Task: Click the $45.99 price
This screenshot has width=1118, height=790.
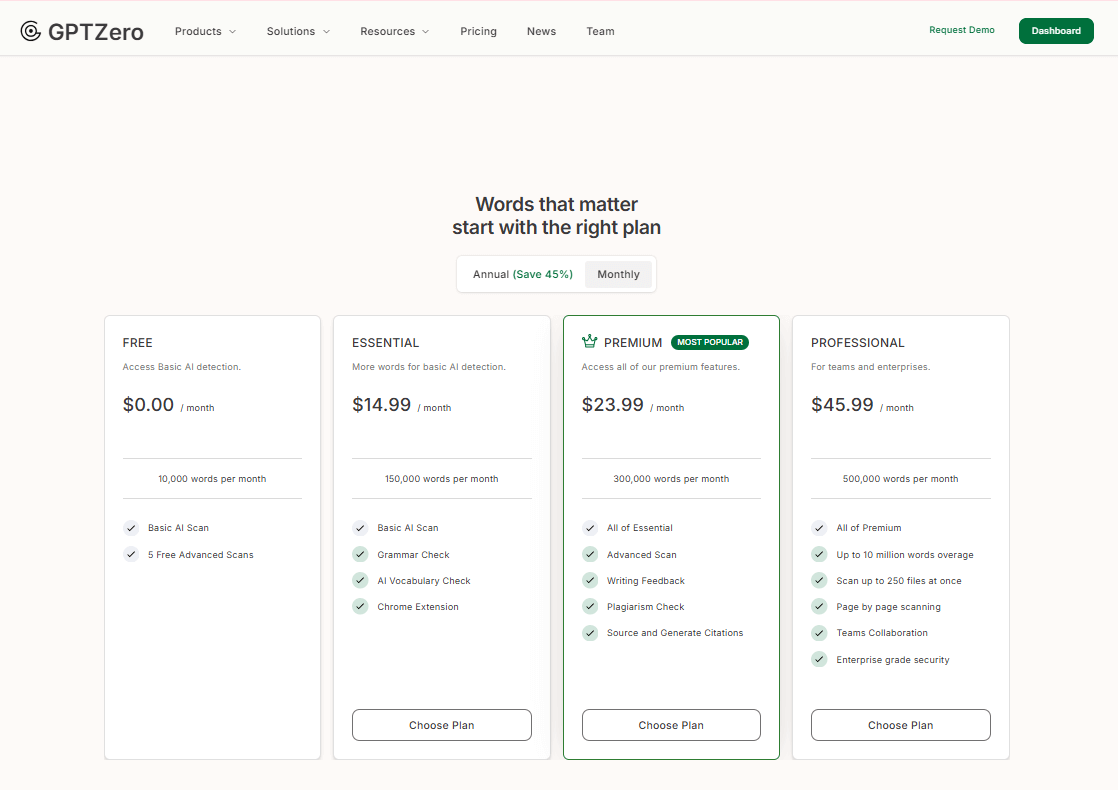Action: (842, 404)
